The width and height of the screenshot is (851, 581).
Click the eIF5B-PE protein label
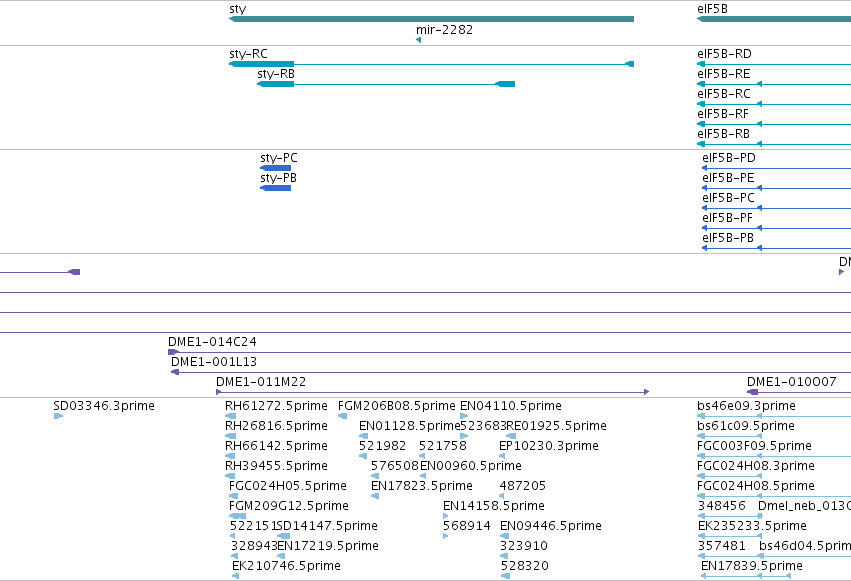(x=728, y=178)
